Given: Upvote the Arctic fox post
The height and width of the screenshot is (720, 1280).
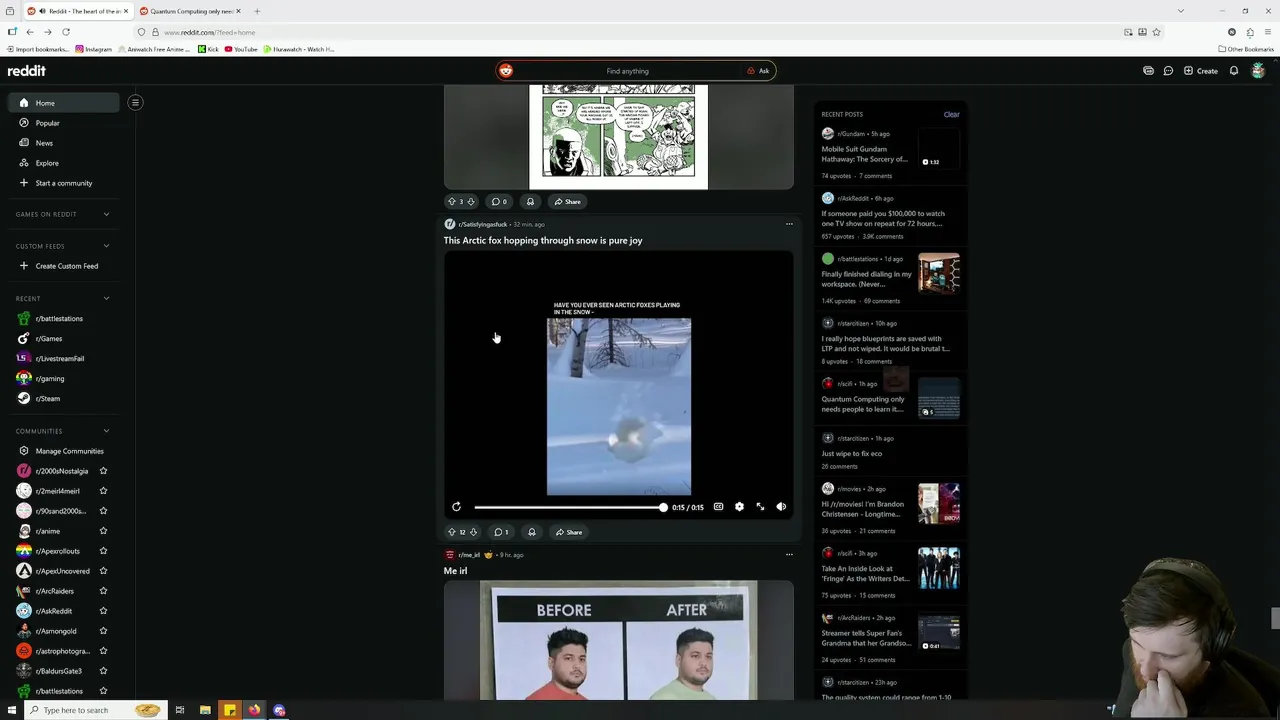Looking at the screenshot, I should (x=452, y=532).
